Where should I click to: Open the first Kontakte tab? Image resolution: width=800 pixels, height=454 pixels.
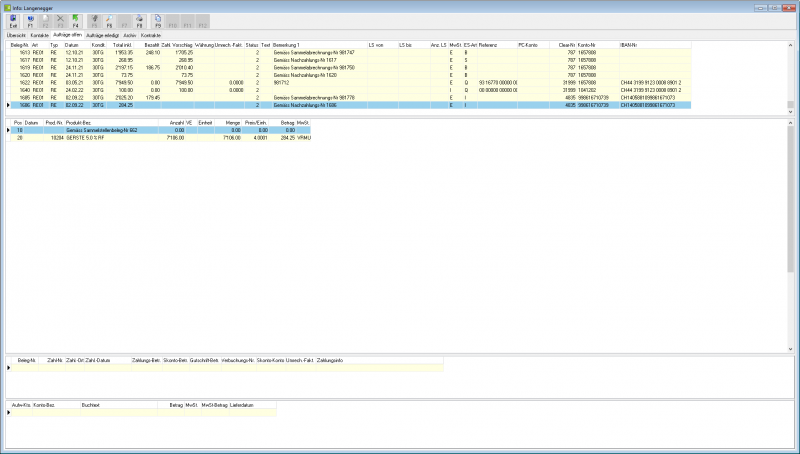[39, 35]
